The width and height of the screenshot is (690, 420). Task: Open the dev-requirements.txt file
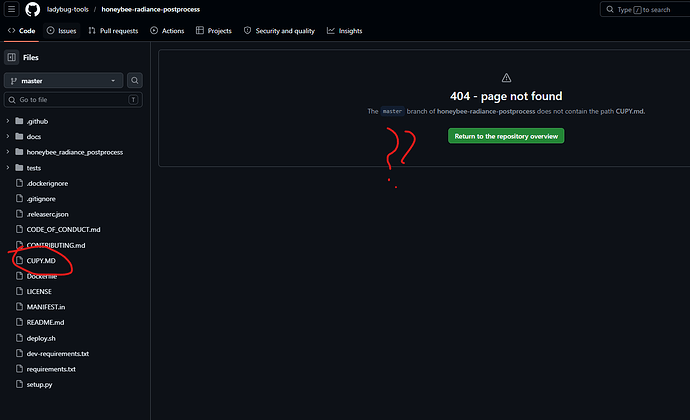58,354
